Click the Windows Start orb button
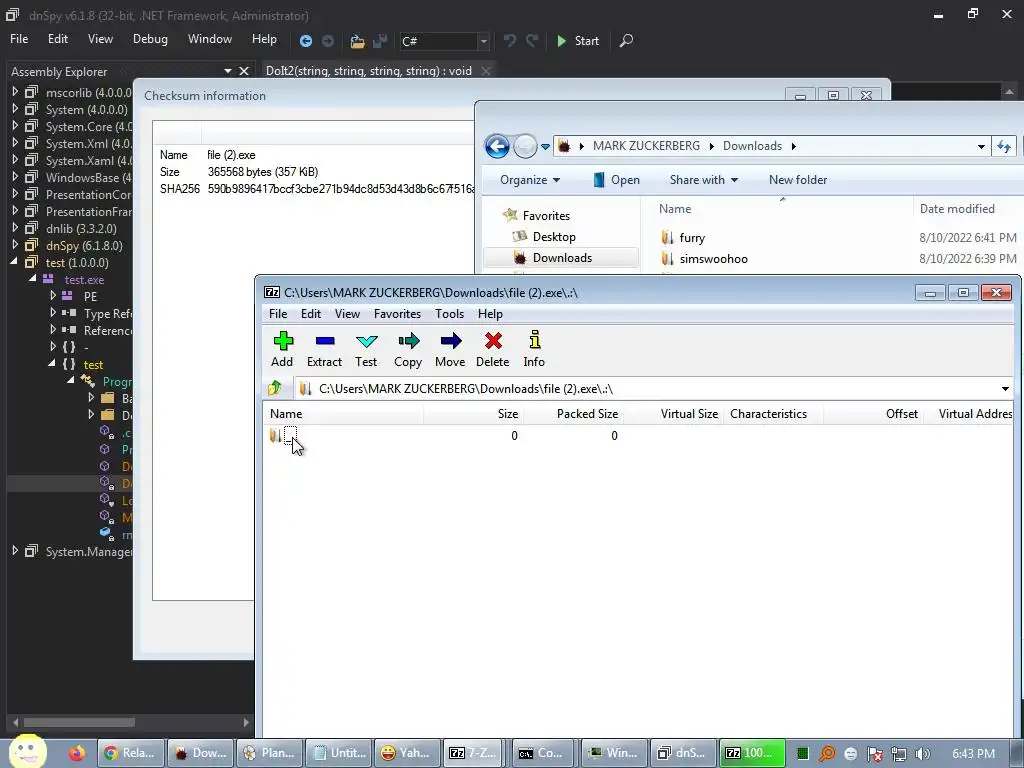This screenshot has height=768, width=1024. coord(27,752)
